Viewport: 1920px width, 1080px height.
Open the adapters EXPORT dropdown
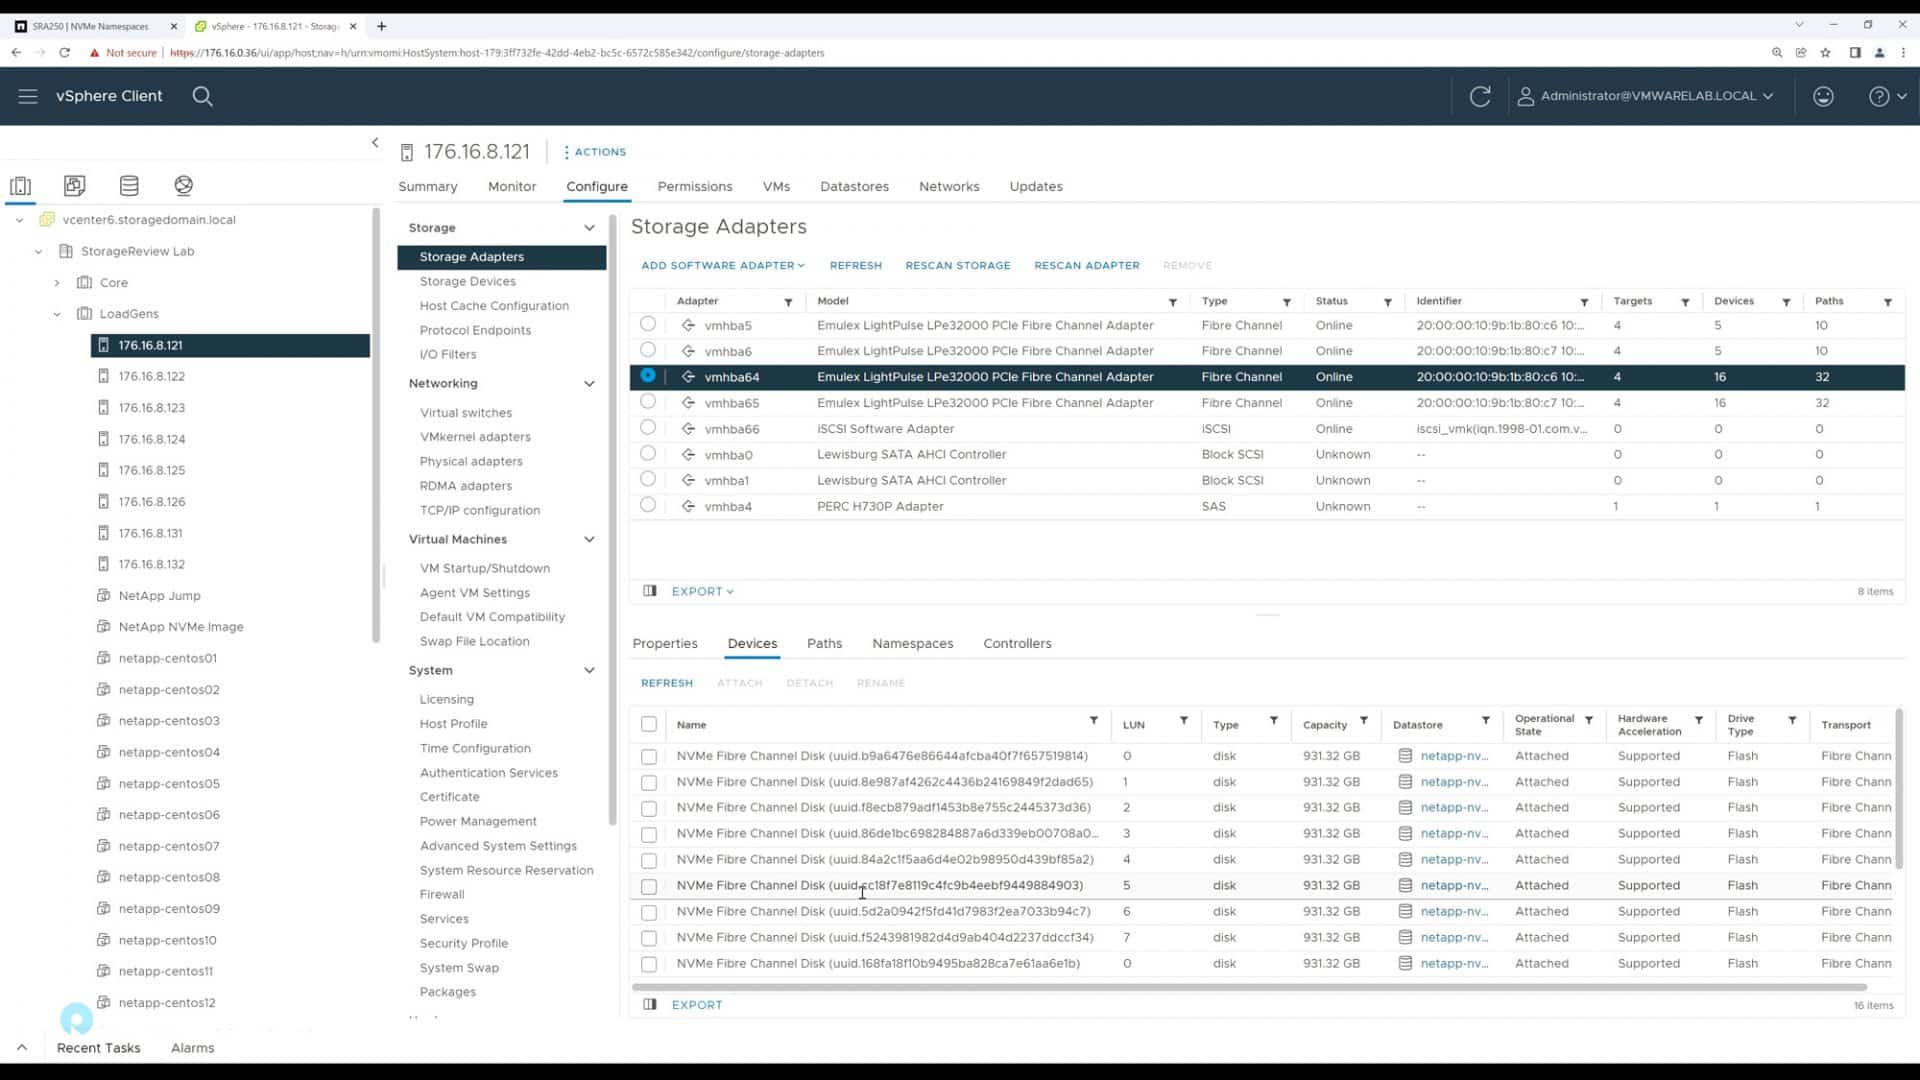click(x=702, y=592)
